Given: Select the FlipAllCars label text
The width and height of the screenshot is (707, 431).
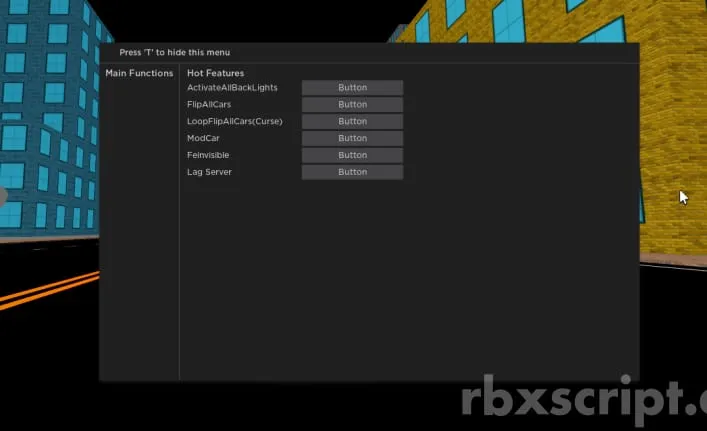Looking at the screenshot, I should [209, 105].
